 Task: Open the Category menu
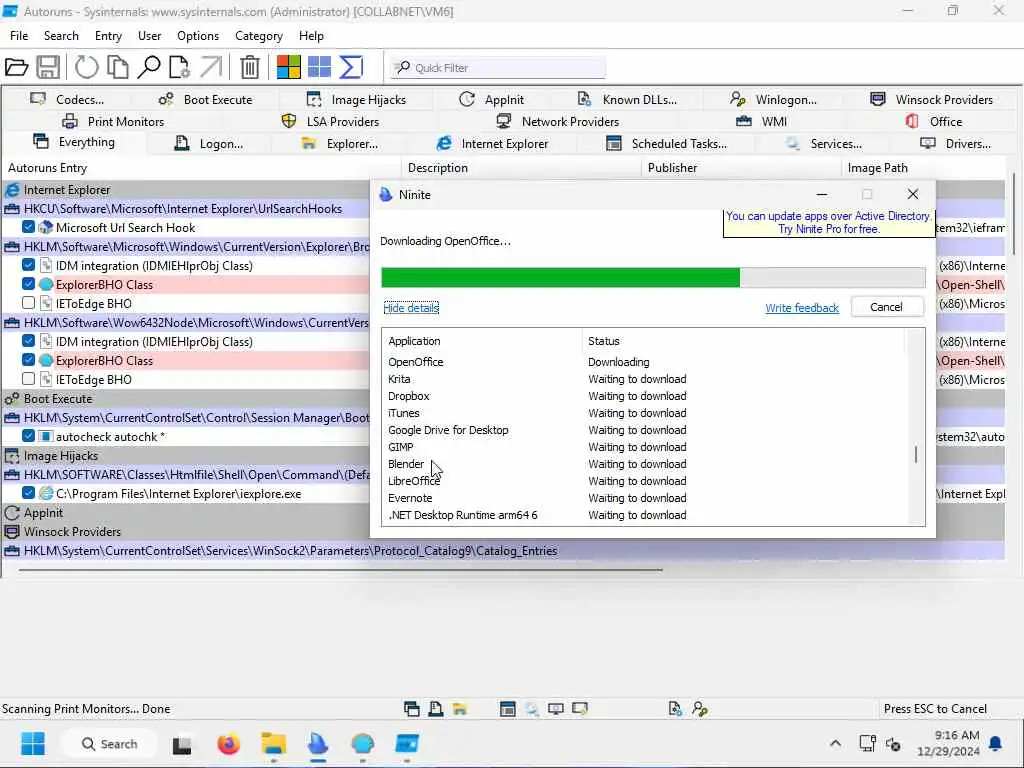coord(259,36)
